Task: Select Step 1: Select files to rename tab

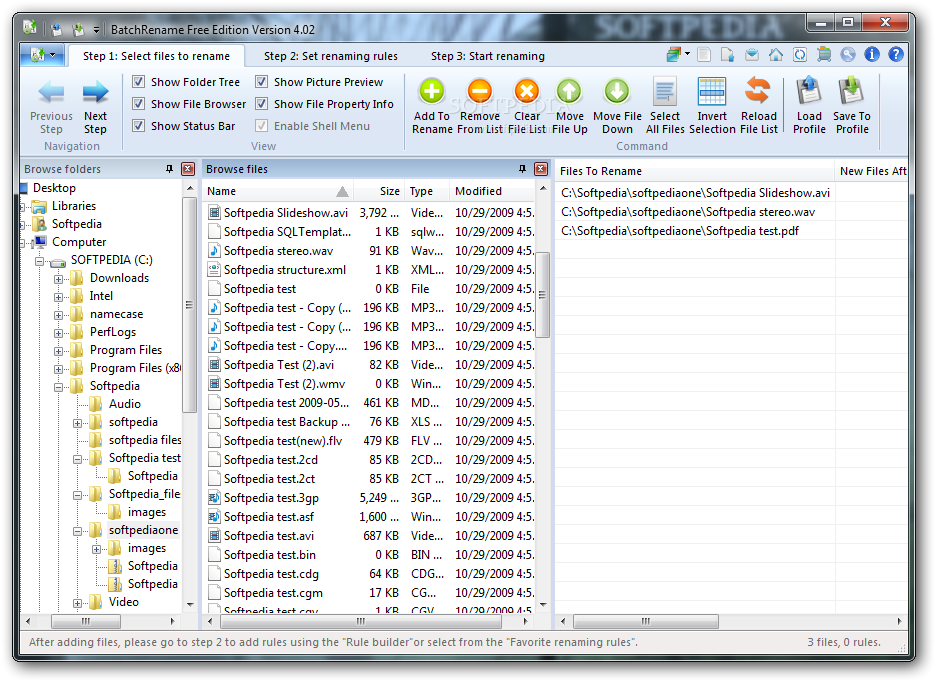Action: 156,56
